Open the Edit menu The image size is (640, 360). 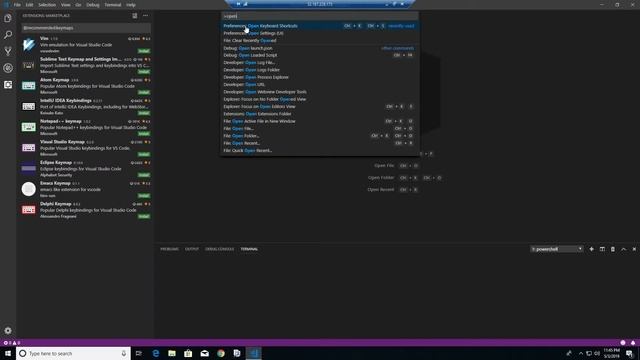[29, 5]
